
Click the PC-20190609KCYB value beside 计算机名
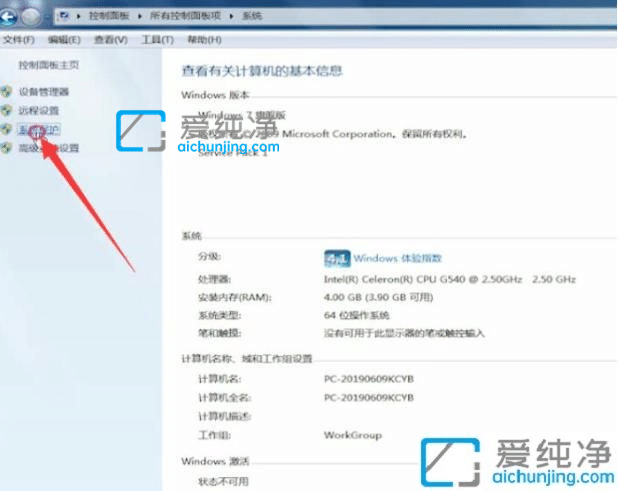[x=369, y=379]
